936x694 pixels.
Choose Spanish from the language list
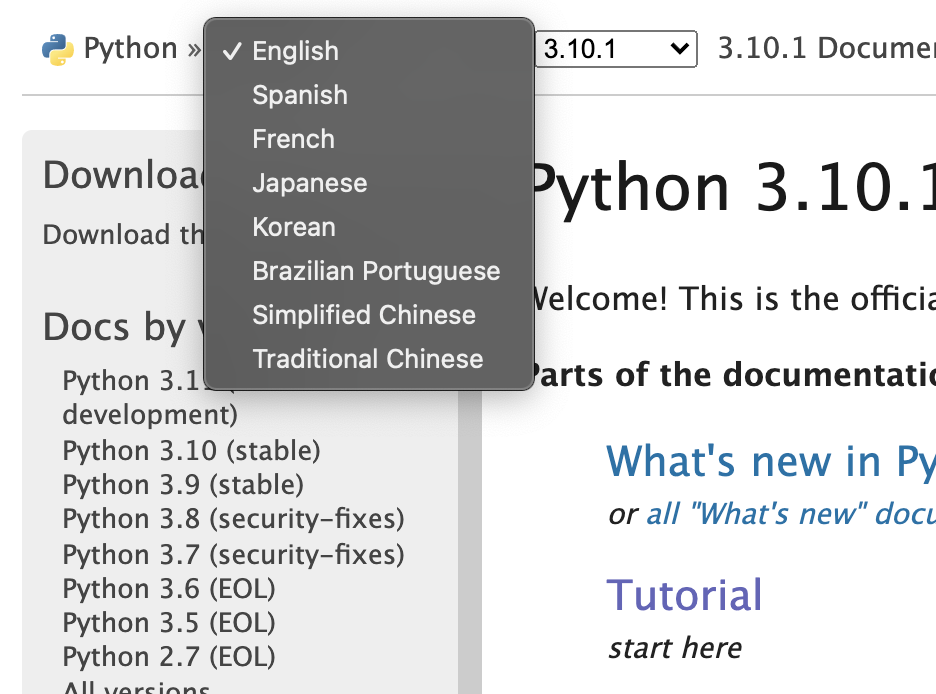(368, 95)
